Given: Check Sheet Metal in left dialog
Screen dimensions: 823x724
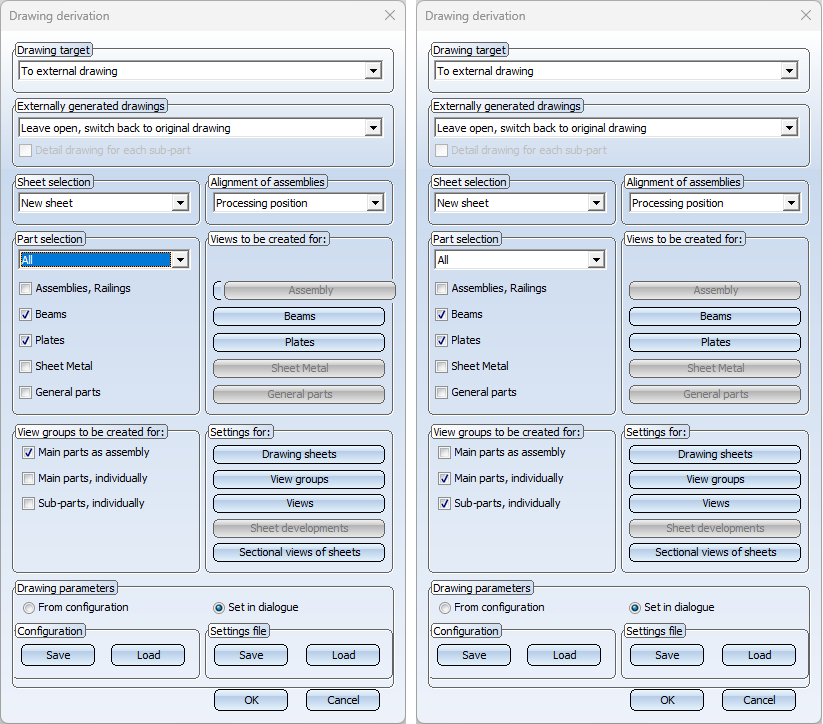Looking at the screenshot, I should pyautogui.click(x=25, y=366).
